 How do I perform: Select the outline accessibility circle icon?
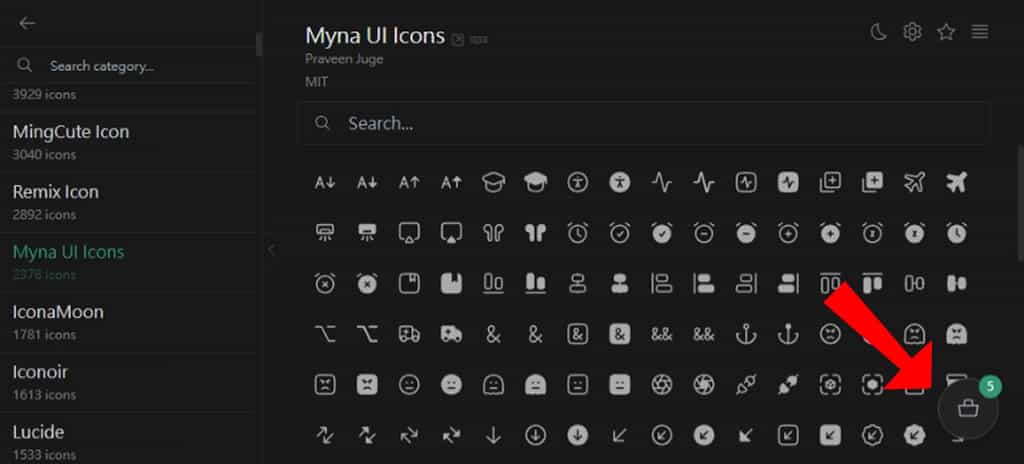coord(577,182)
